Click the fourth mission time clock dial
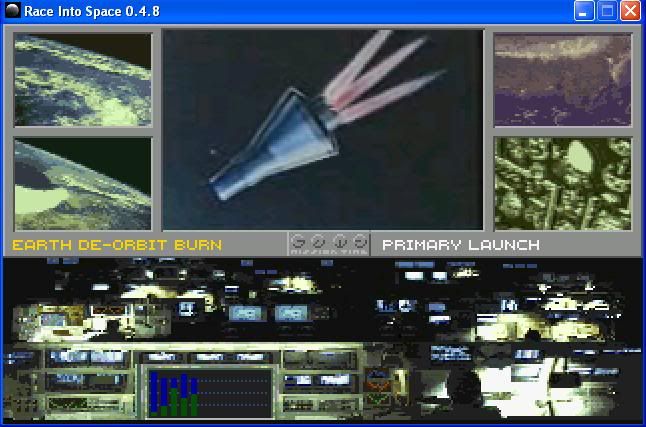Screen dimensions: 646x427 coord(360,240)
